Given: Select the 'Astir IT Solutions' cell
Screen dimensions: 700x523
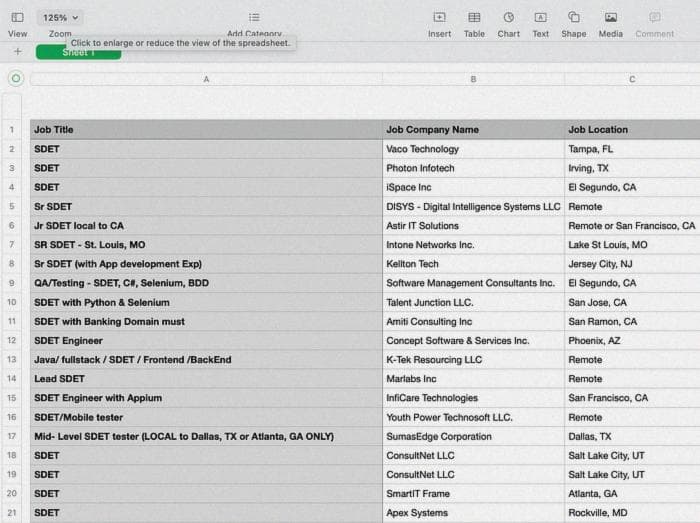Looking at the screenshot, I should click(x=473, y=226).
